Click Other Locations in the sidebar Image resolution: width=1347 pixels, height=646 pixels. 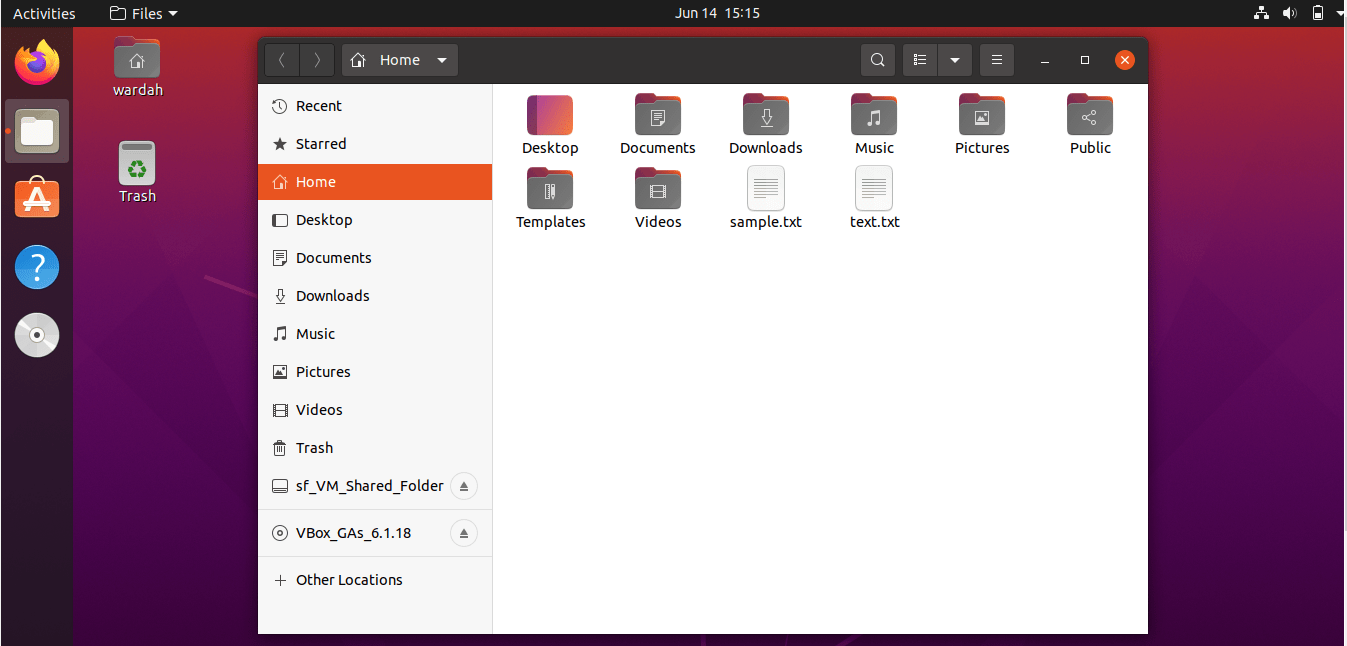coord(348,580)
